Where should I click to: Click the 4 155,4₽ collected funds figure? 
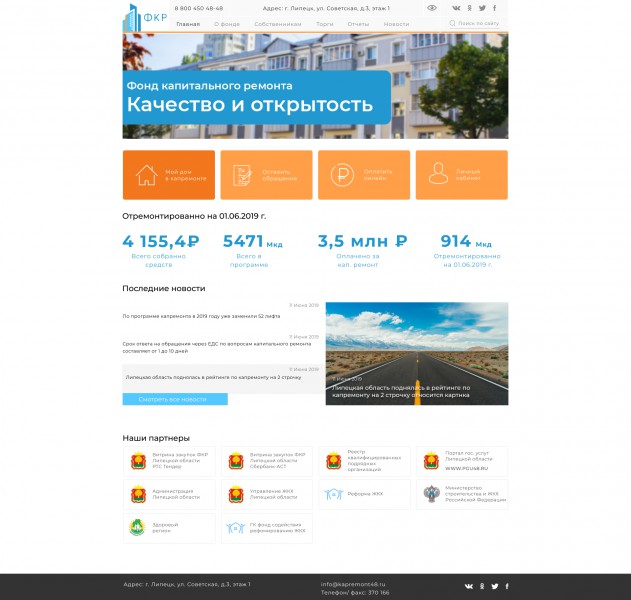coord(161,241)
